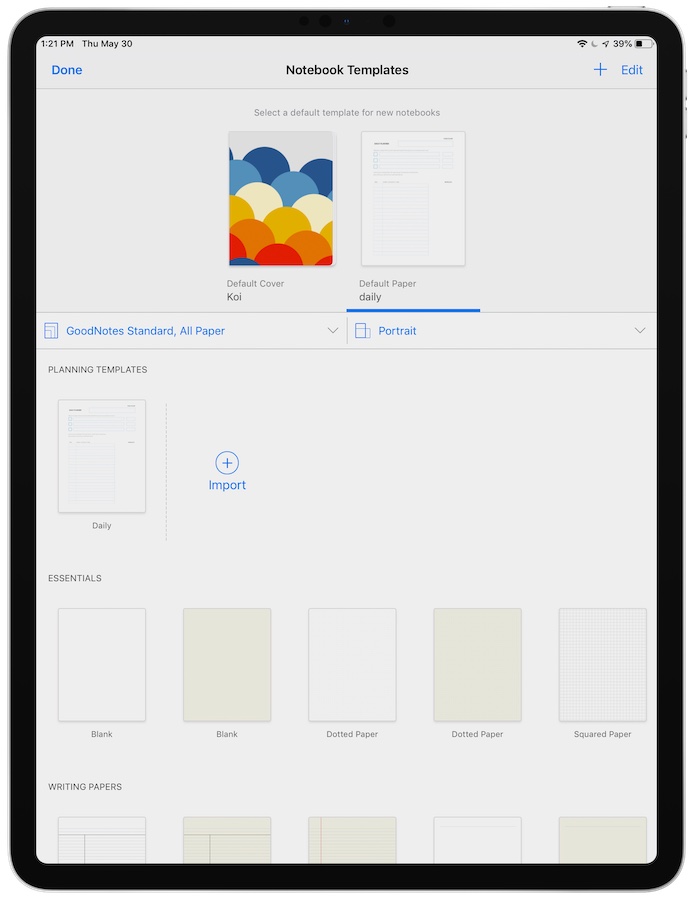Choose the Squared Paper template
Image resolution: width=693 pixels, height=900 pixels.
coord(602,665)
